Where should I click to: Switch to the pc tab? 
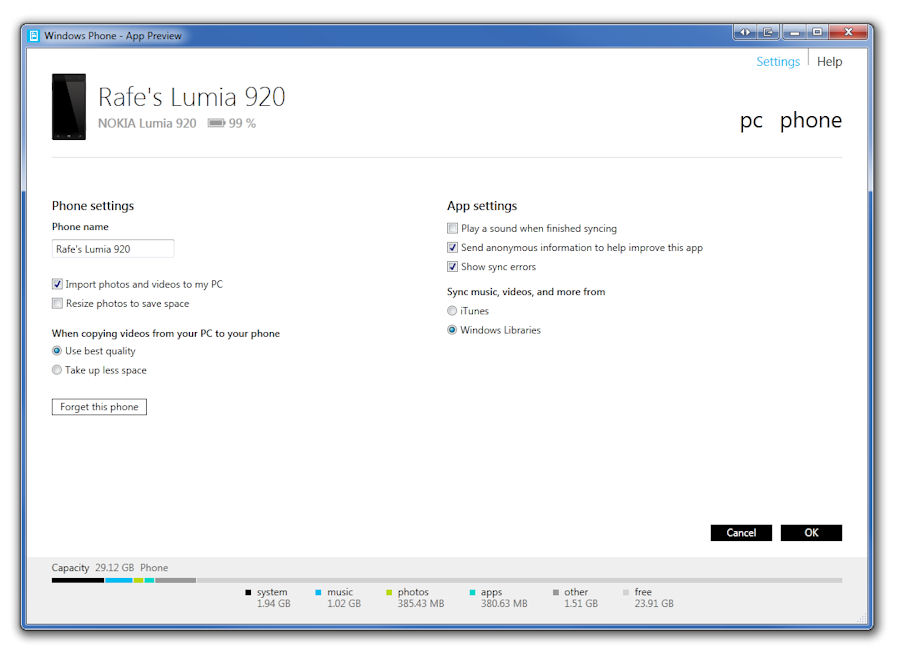(x=751, y=121)
